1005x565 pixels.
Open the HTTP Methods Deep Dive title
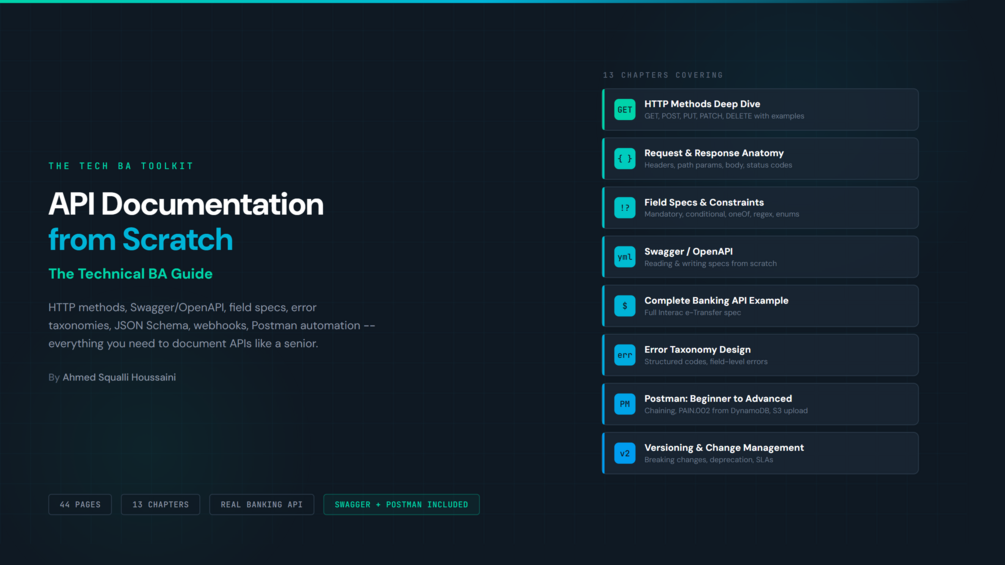pyautogui.click(x=702, y=104)
